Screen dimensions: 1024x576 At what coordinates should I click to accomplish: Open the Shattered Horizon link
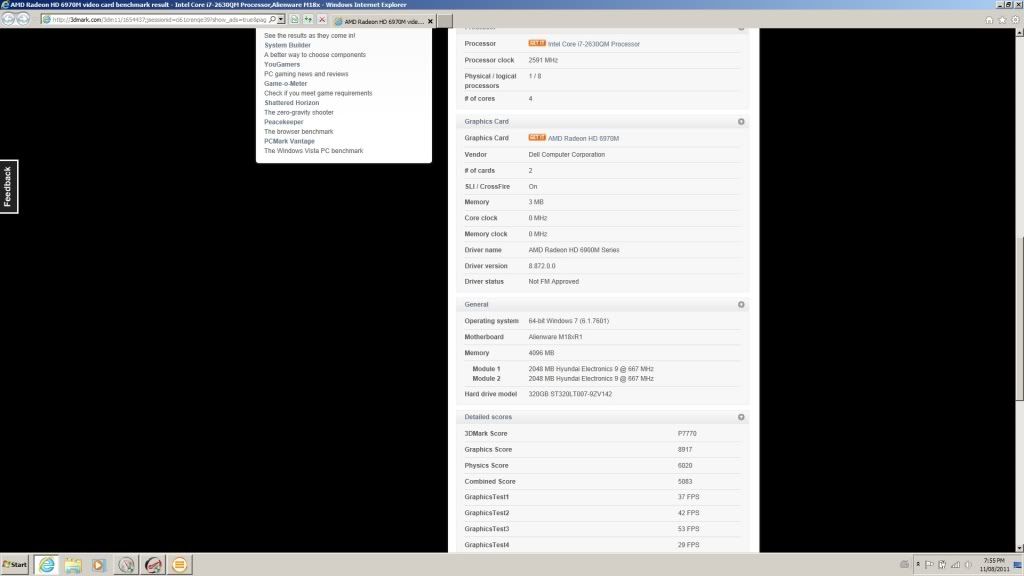pyautogui.click(x=292, y=103)
